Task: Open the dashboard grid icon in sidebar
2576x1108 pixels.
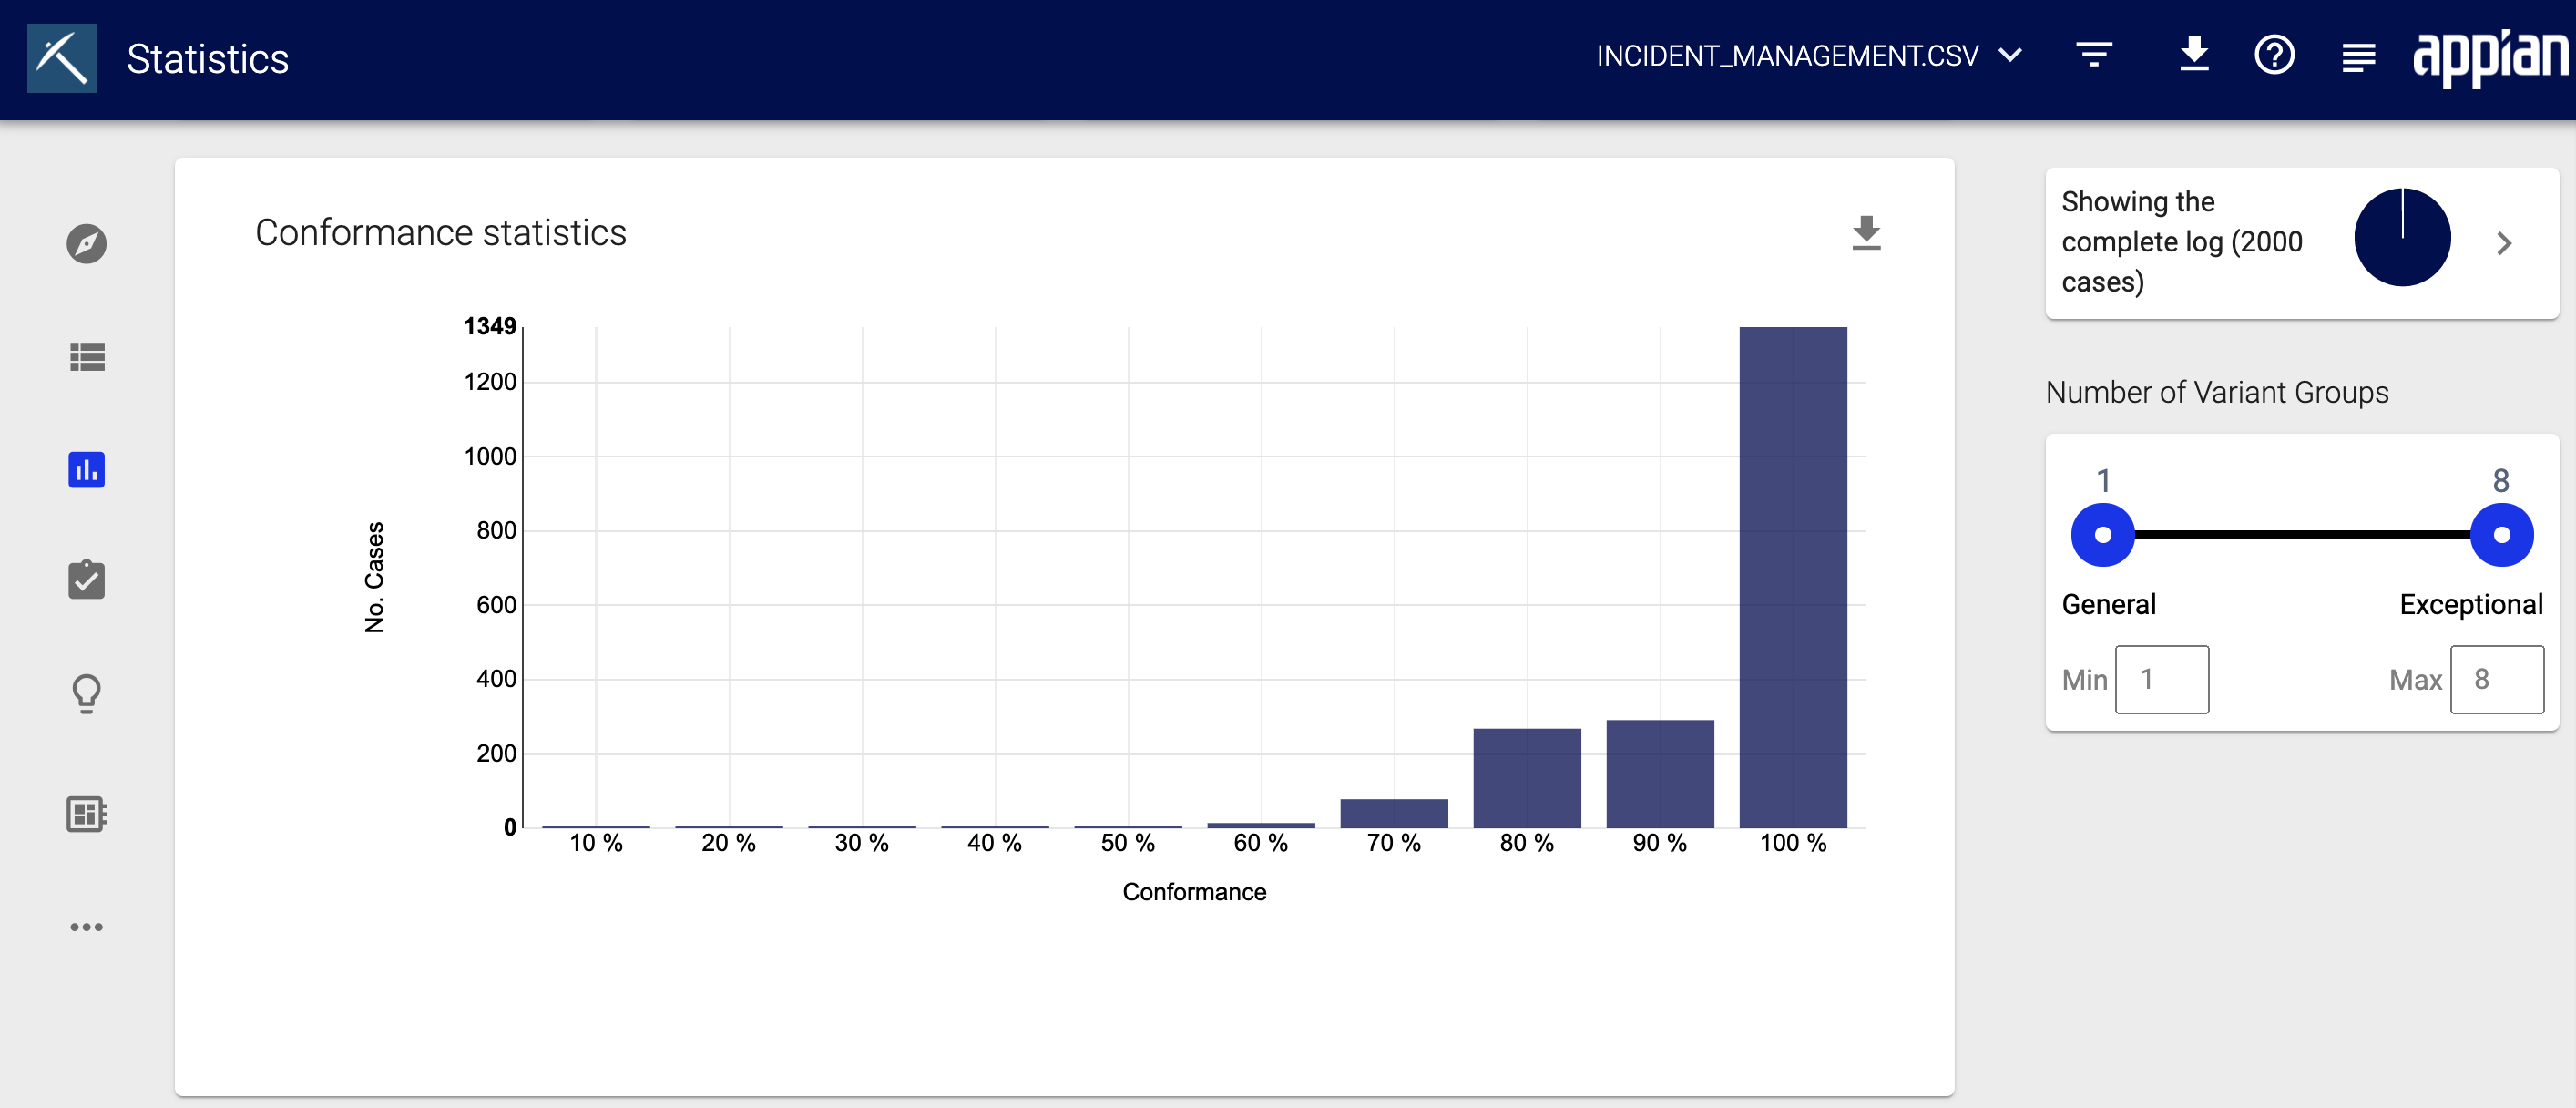Action: pyautogui.click(x=87, y=814)
